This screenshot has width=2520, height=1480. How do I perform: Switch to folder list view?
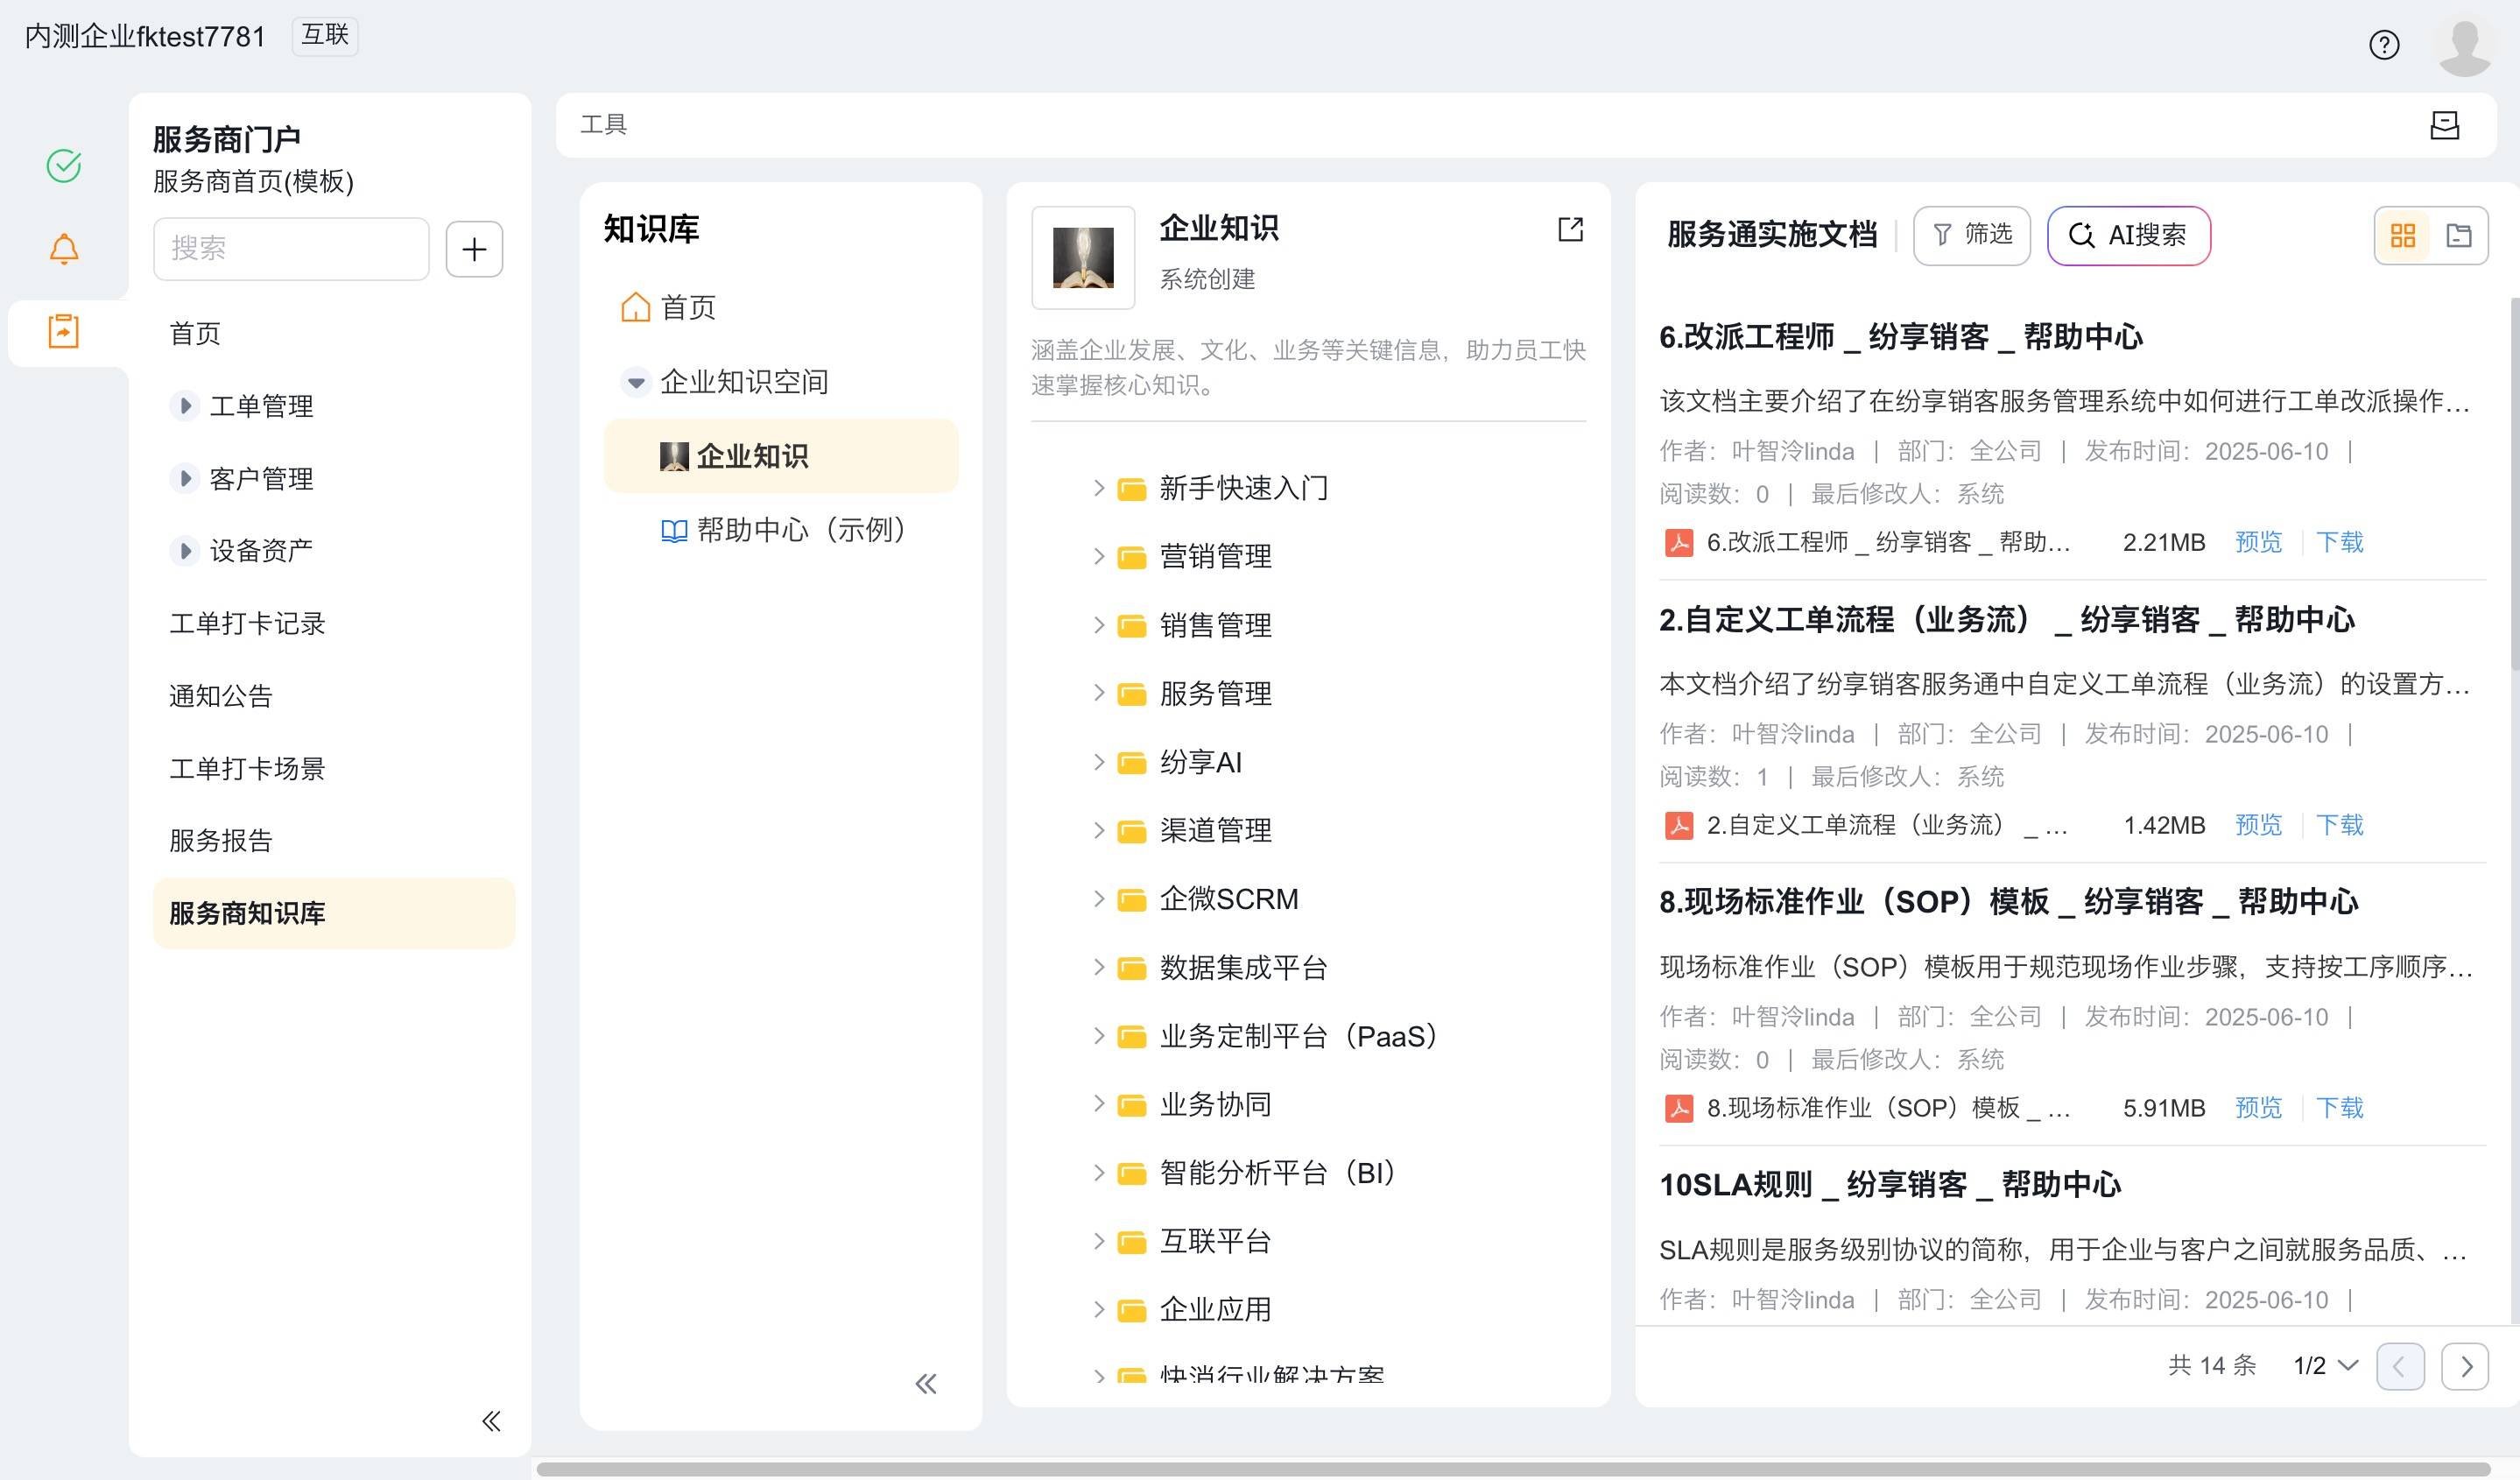tap(2458, 236)
